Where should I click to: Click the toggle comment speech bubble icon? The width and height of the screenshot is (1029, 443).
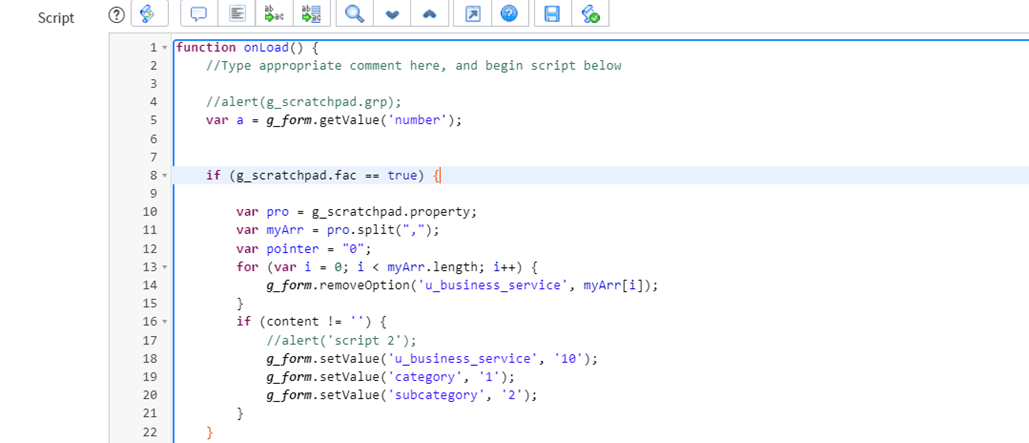click(x=200, y=14)
